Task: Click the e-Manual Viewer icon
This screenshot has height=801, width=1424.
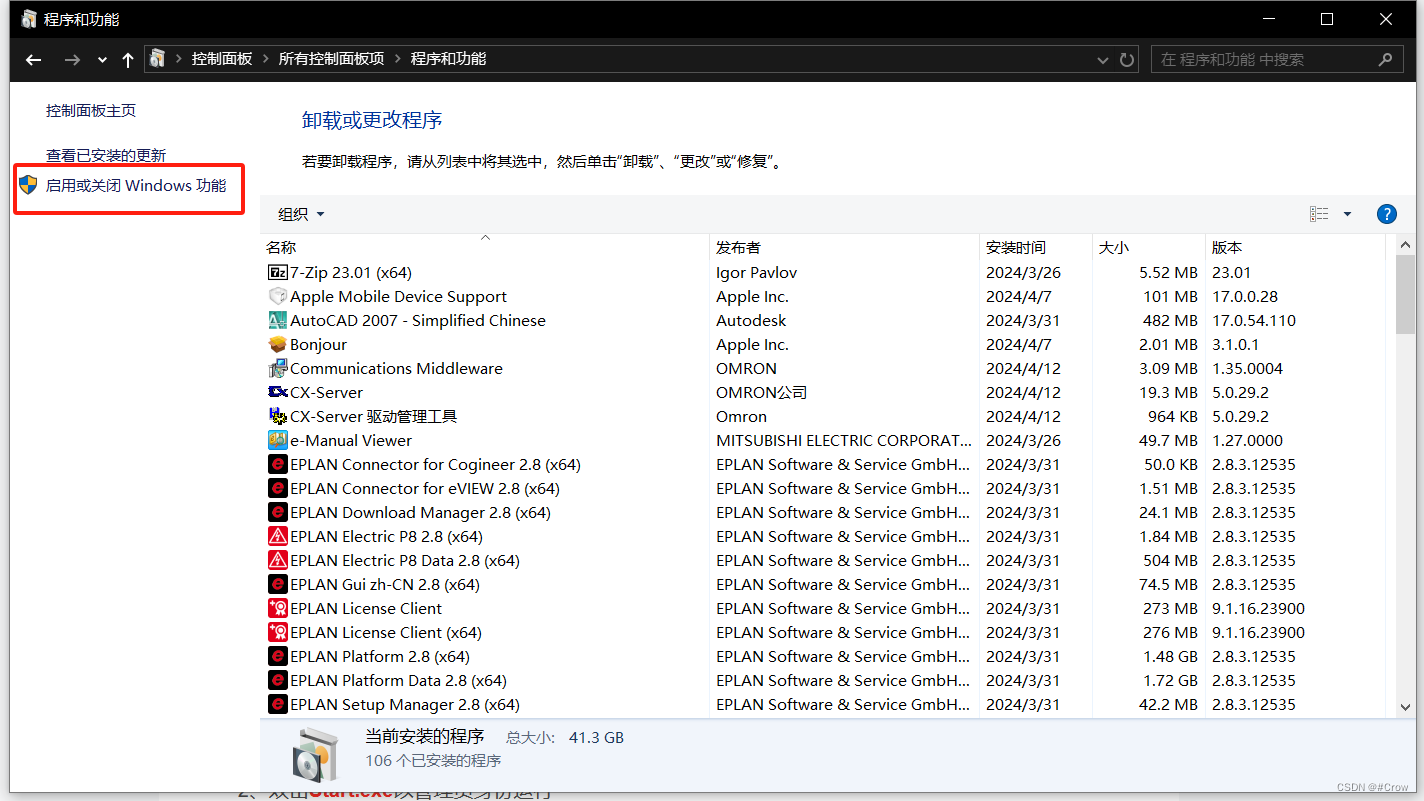Action: [278, 440]
